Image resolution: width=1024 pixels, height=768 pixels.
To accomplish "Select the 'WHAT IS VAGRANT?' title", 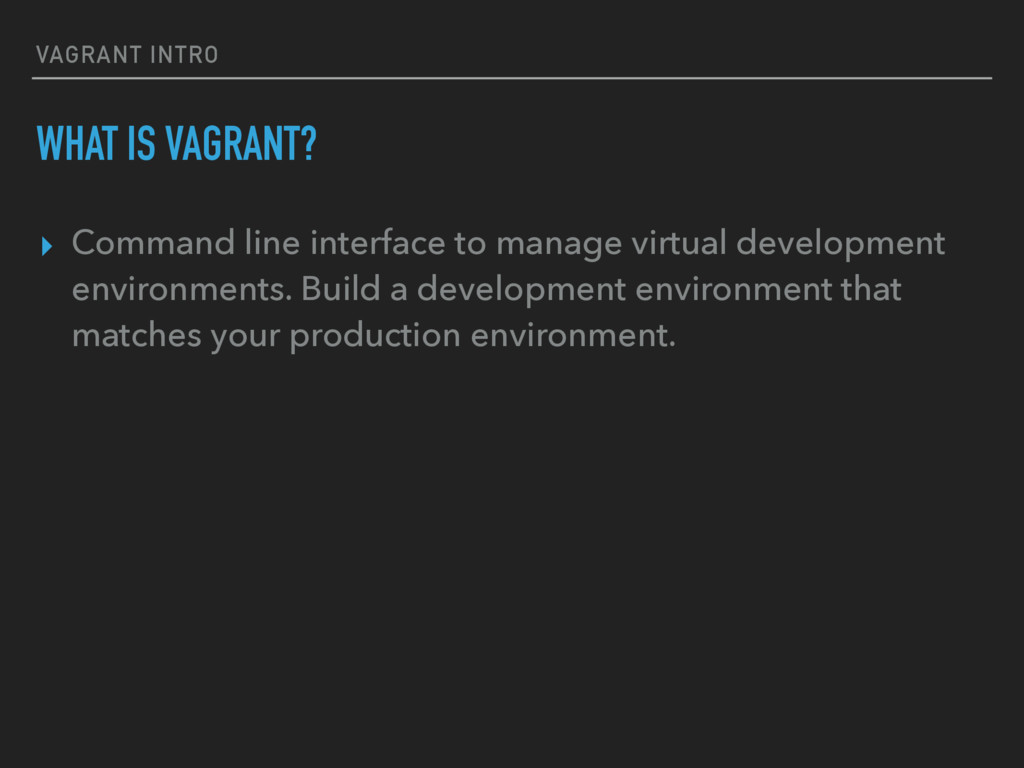I will 176,144.
